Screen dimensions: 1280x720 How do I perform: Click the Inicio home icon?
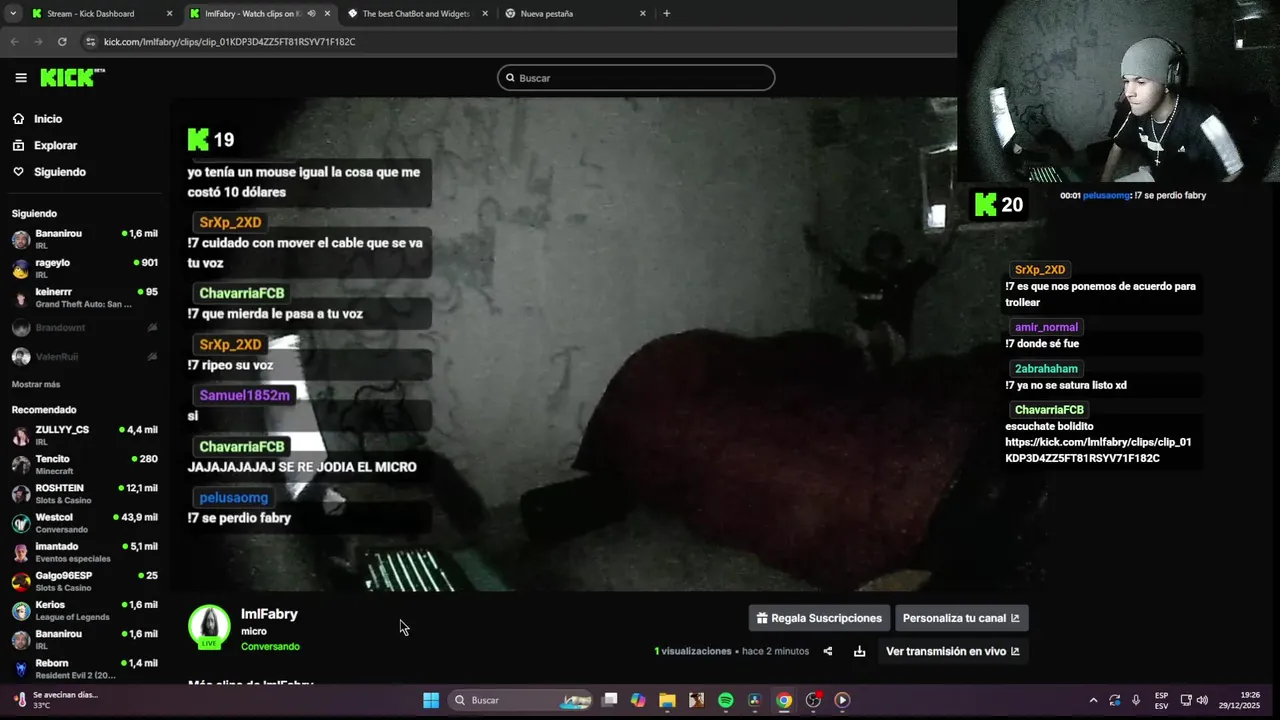[x=18, y=119]
